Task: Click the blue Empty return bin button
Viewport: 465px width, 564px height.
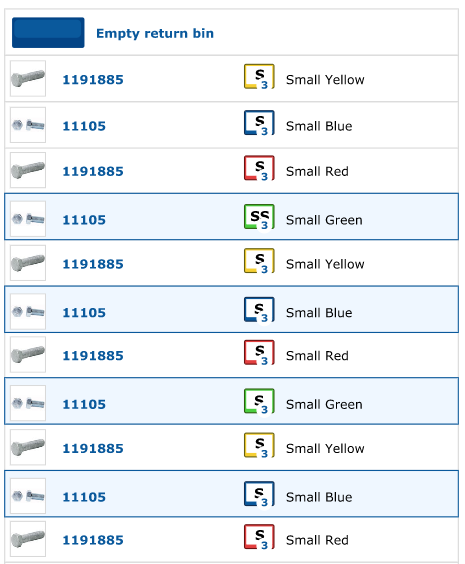Action: click(48, 32)
